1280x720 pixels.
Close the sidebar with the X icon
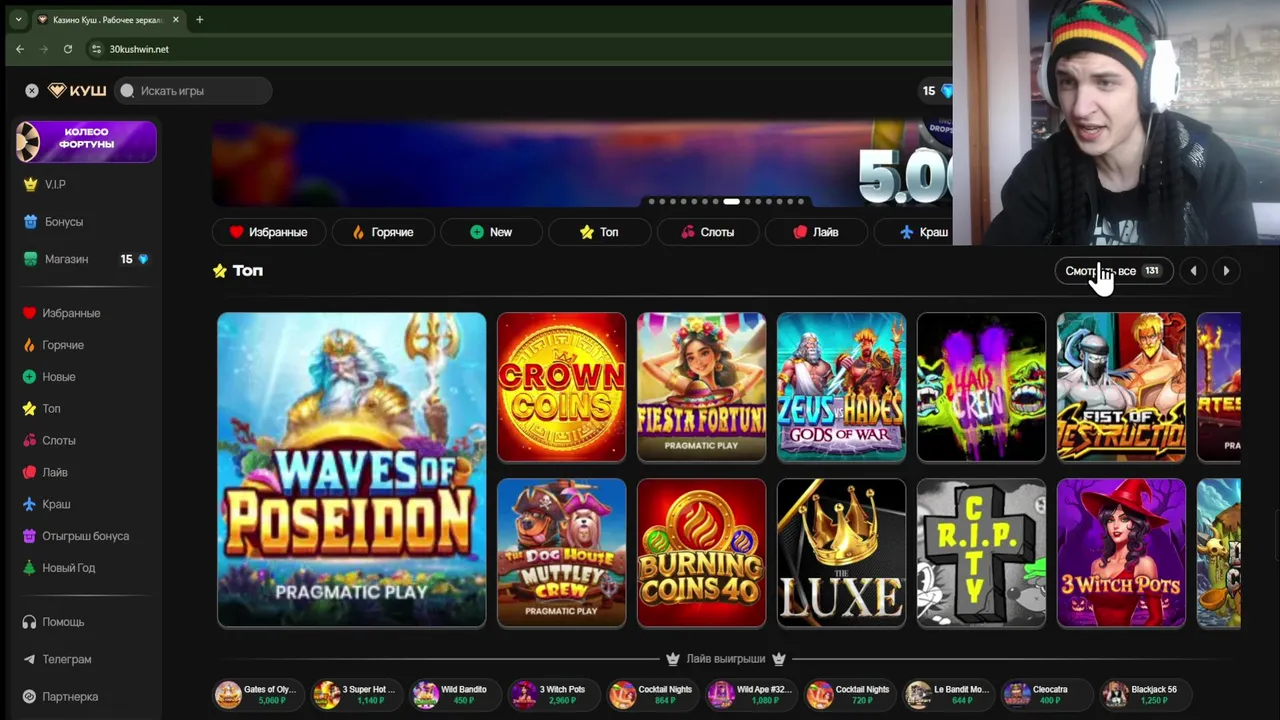pos(32,91)
